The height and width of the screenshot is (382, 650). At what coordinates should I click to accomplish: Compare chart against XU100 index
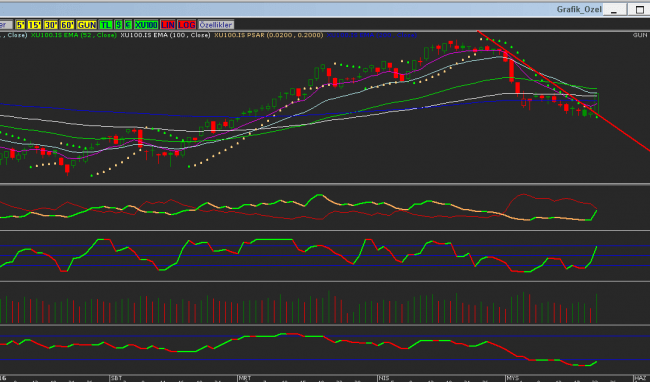146,25
